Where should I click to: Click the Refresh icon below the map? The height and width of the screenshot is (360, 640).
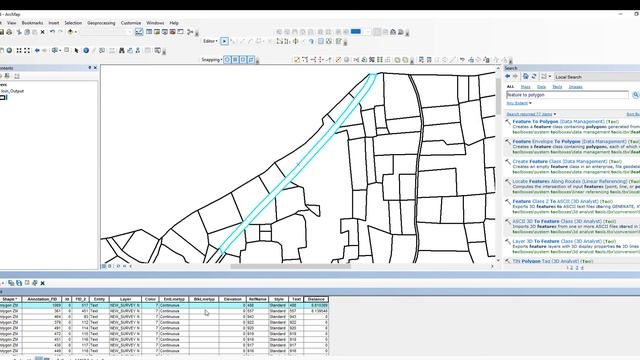click(118, 266)
